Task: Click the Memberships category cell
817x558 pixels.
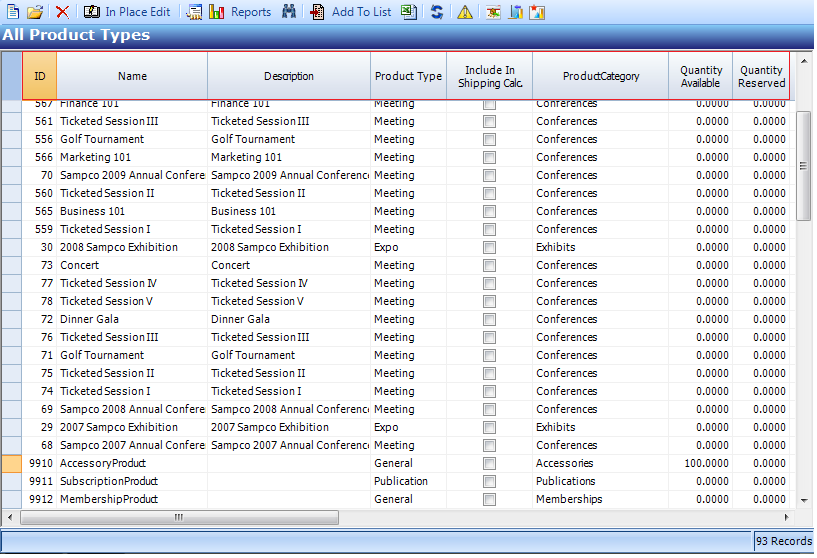Action: [600, 499]
